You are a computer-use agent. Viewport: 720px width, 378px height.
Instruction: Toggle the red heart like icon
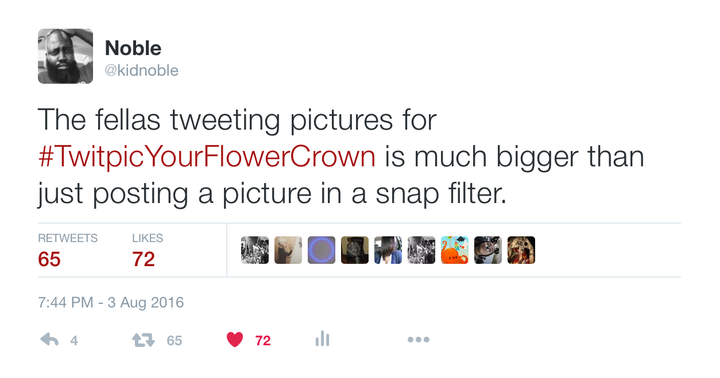(235, 339)
